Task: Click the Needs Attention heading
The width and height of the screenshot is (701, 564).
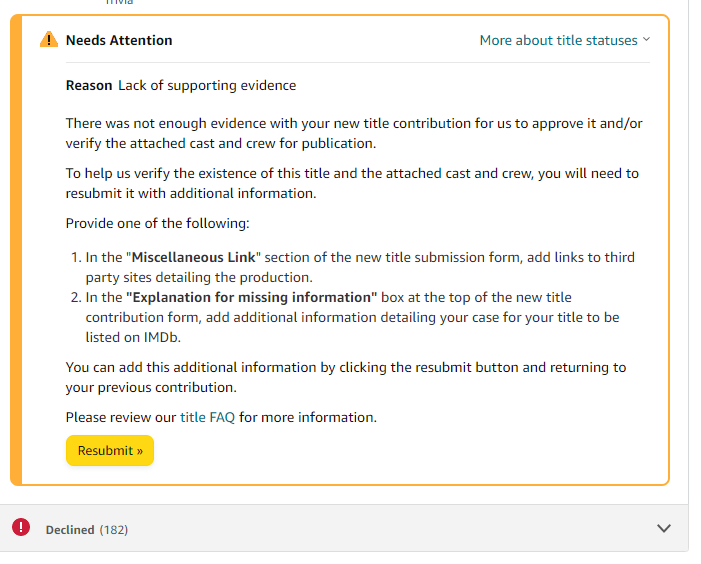Action: pos(119,40)
